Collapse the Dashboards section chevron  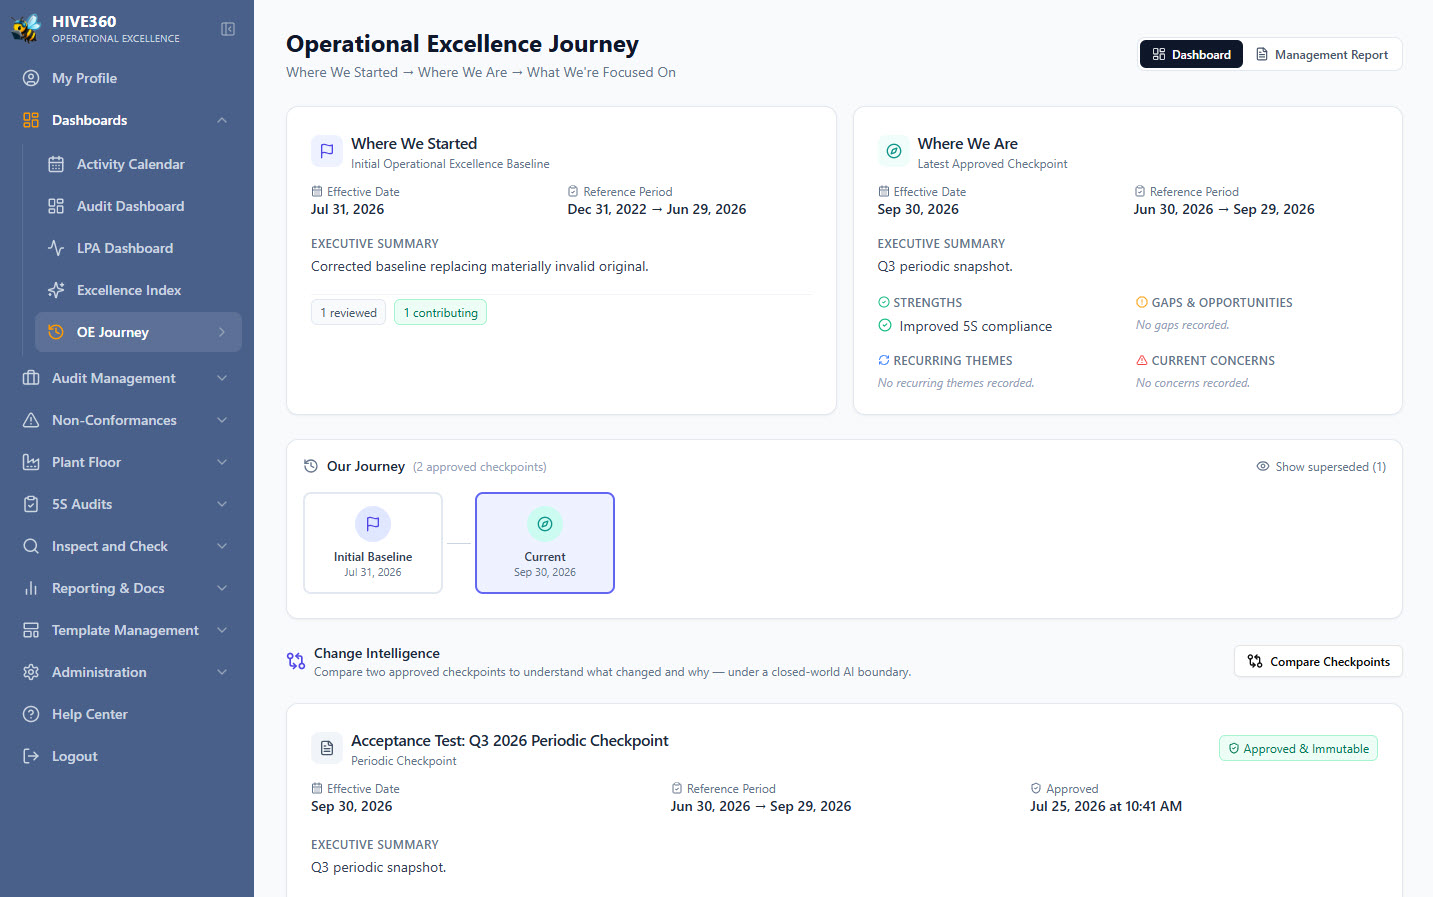point(222,120)
